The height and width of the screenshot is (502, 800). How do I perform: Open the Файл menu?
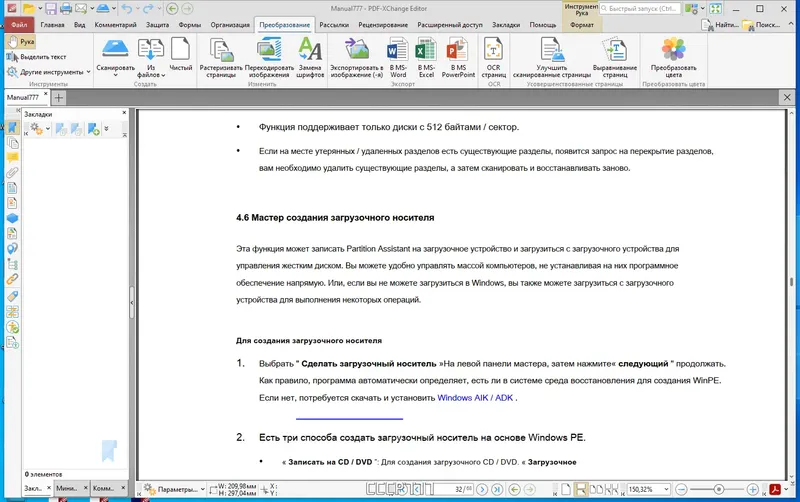tap(19, 24)
